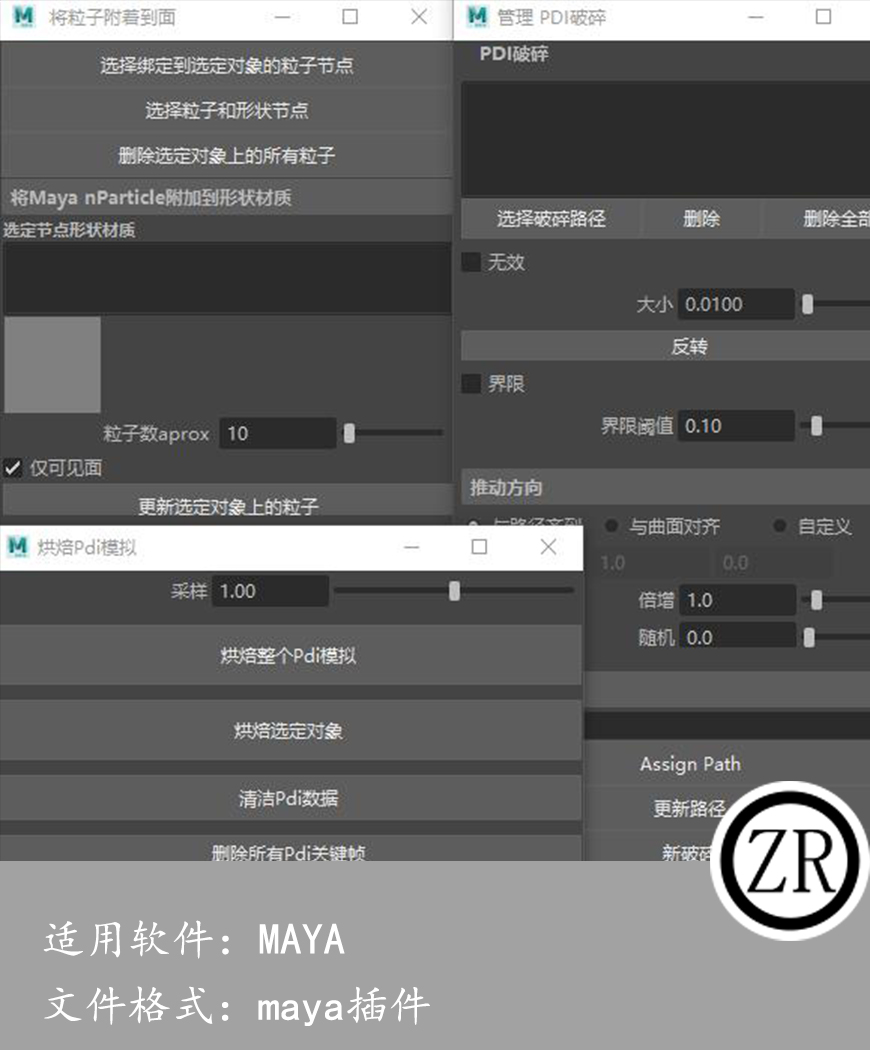870x1050 pixels.
Task: Click 删除选定对象上的所有粒子
Action: (x=225, y=155)
